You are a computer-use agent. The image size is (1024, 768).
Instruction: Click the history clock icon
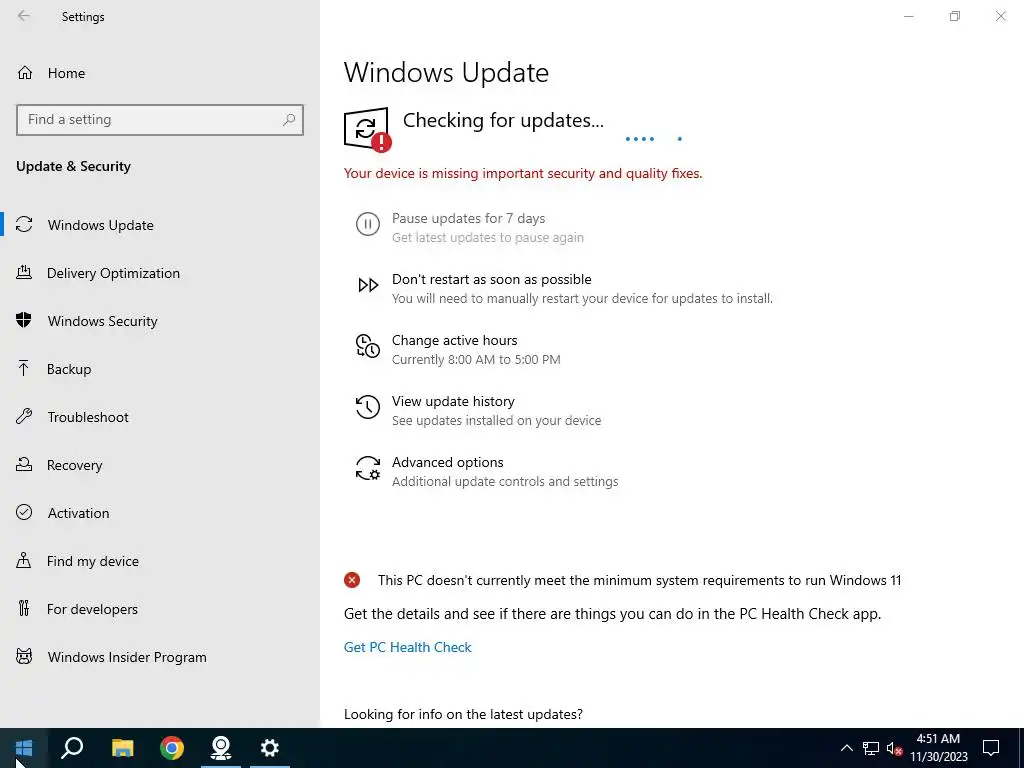pos(368,407)
